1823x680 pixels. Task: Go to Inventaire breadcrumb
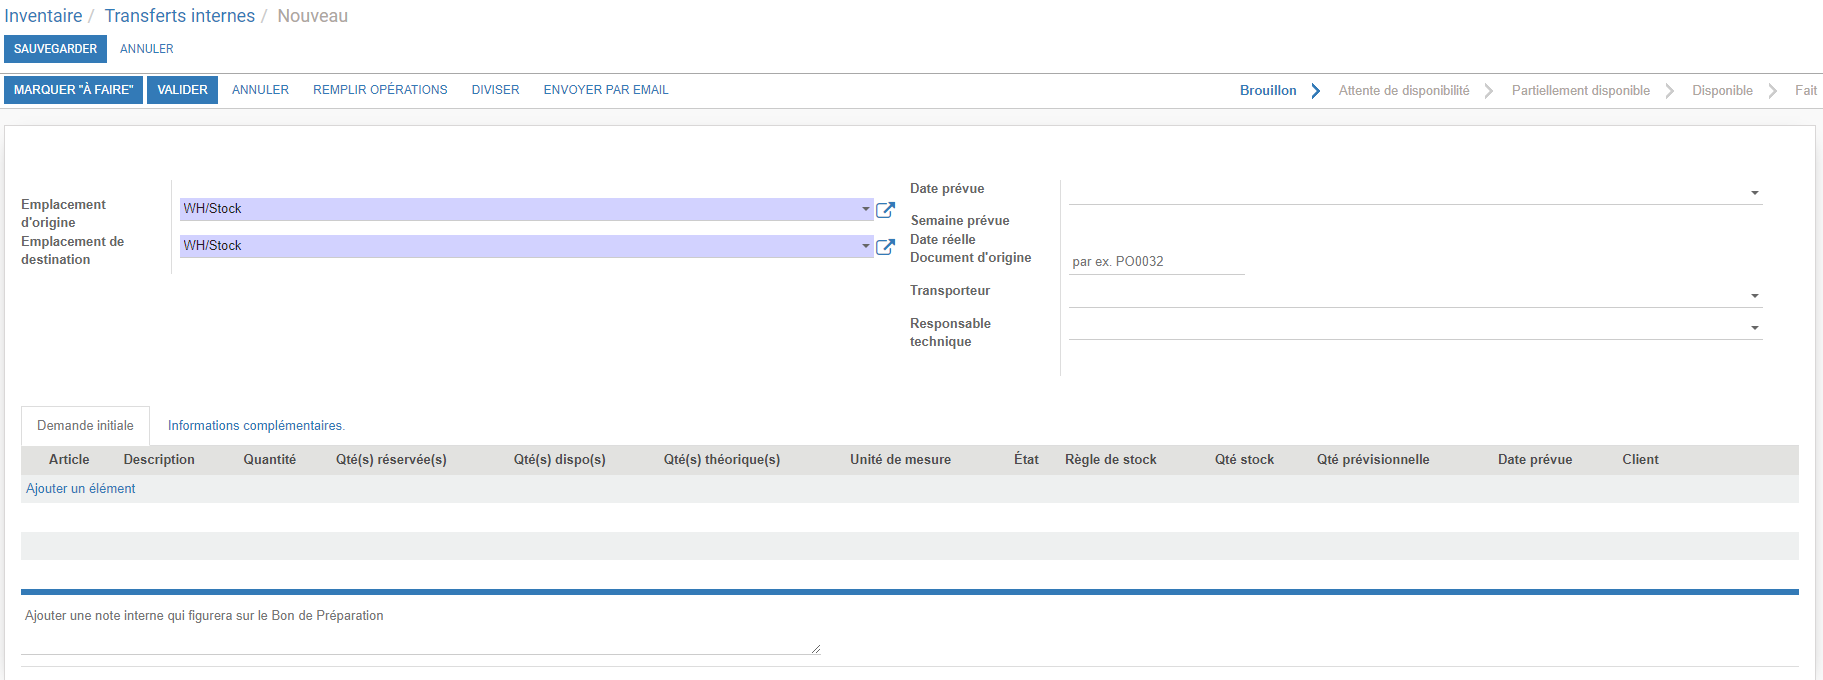click(x=43, y=16)
